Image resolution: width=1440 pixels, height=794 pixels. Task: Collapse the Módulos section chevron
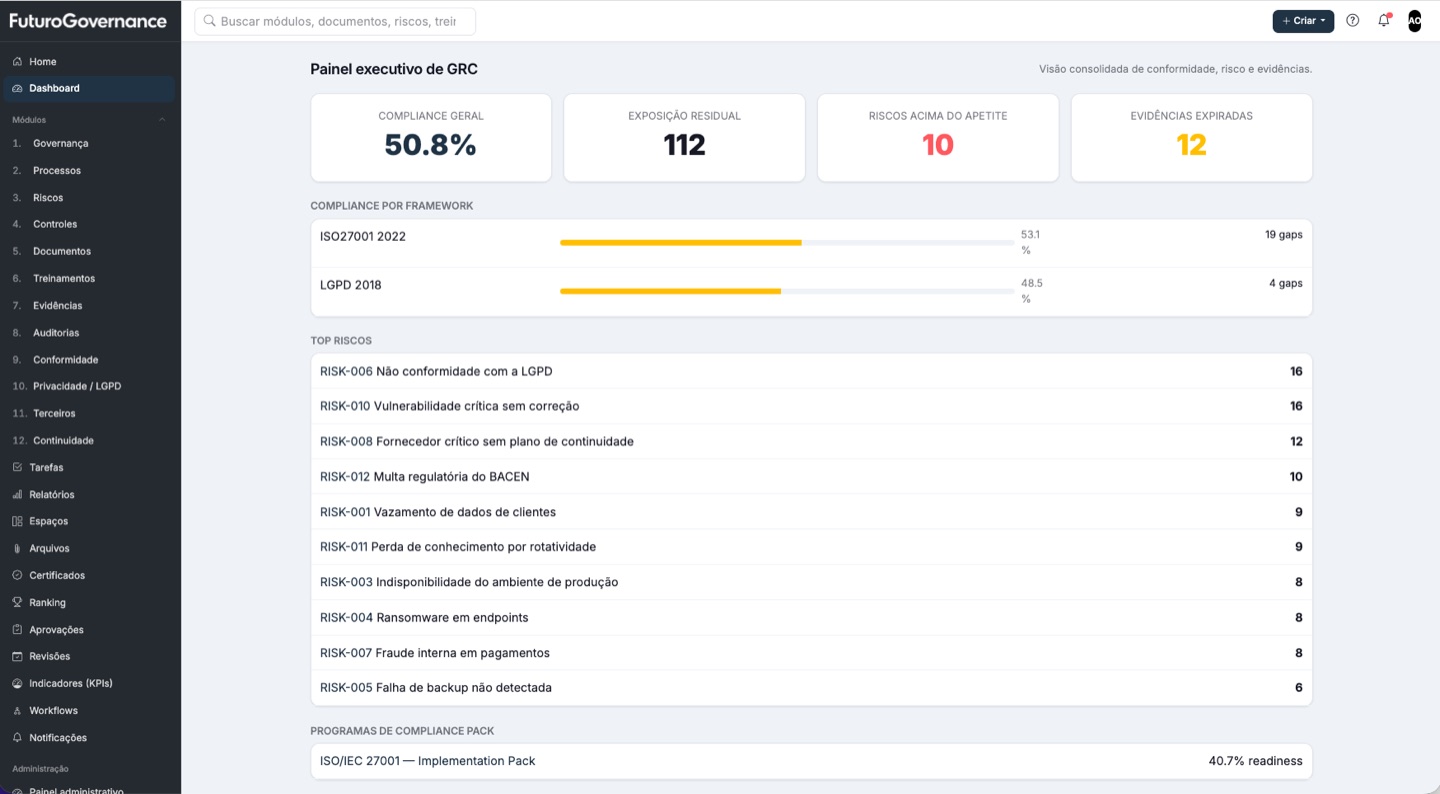[162, 120]
